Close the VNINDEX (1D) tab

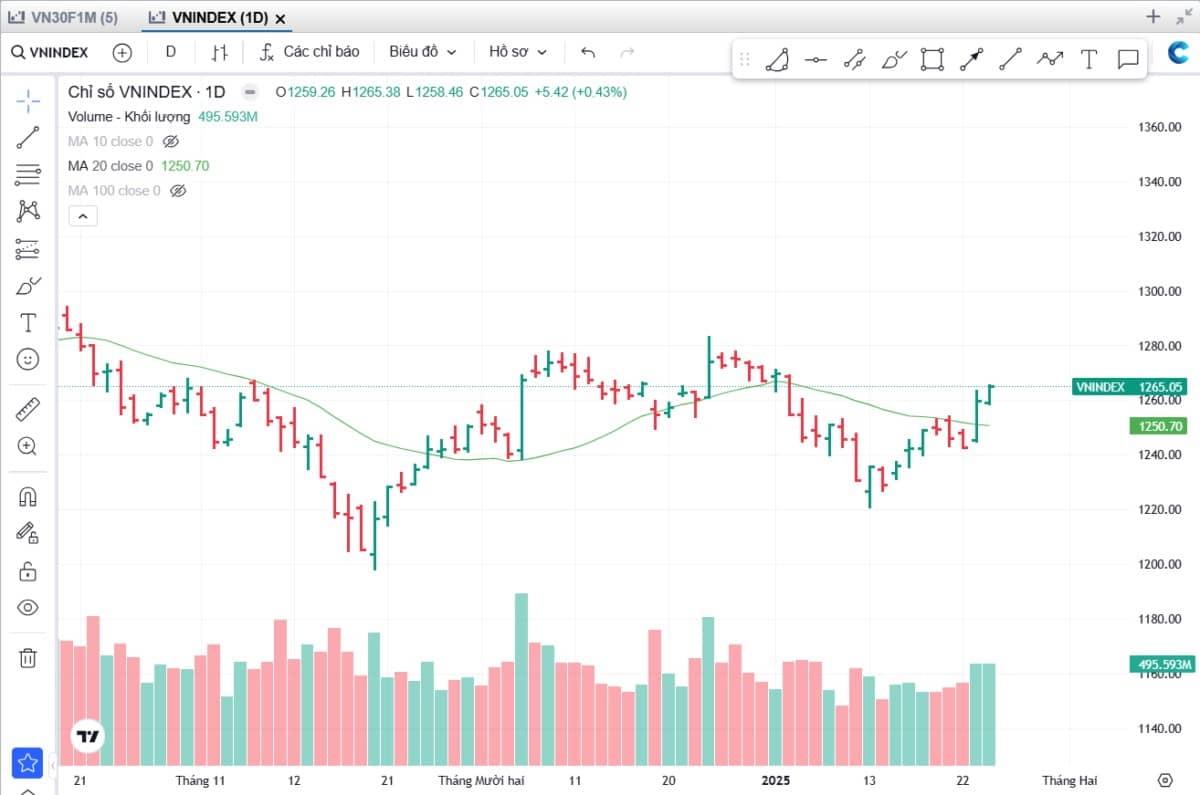(280, 19)
